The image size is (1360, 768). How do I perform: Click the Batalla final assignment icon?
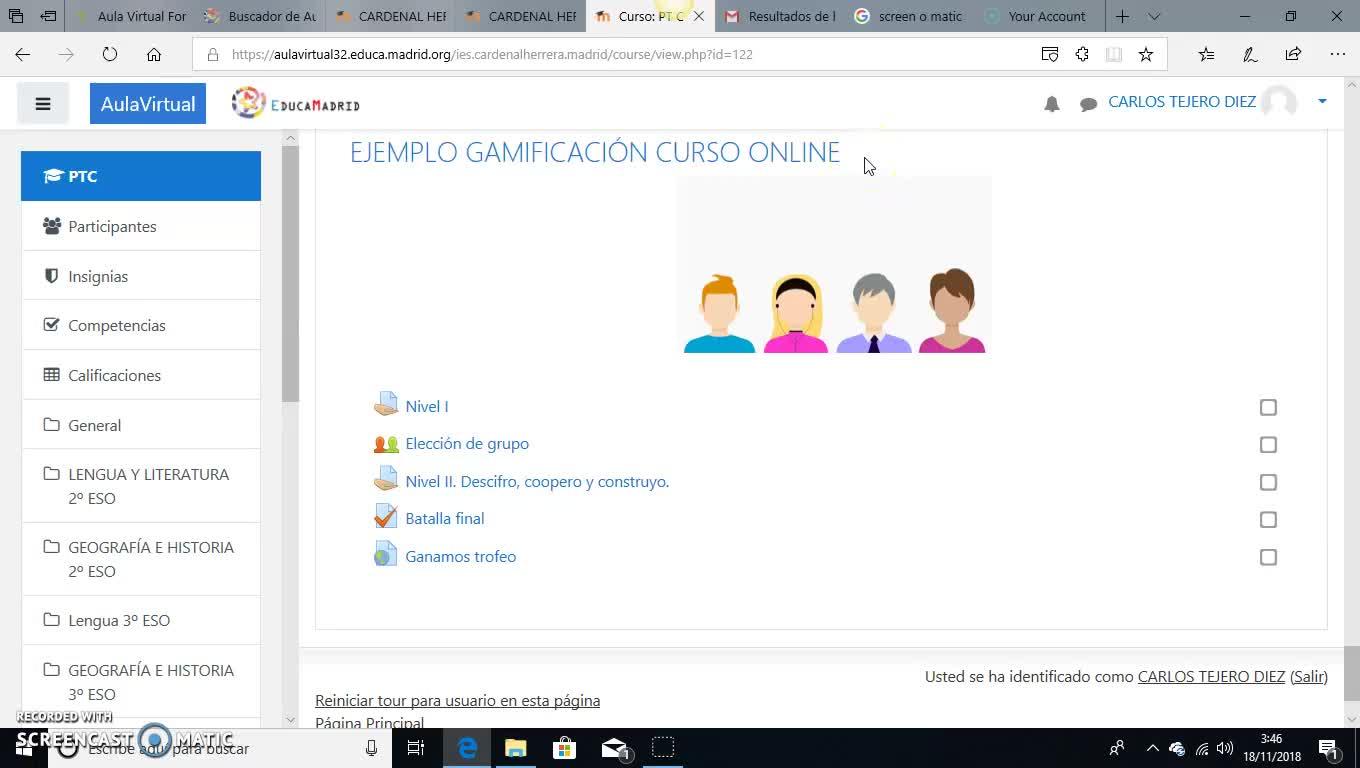pyautogui.click(x=386, y=518)
